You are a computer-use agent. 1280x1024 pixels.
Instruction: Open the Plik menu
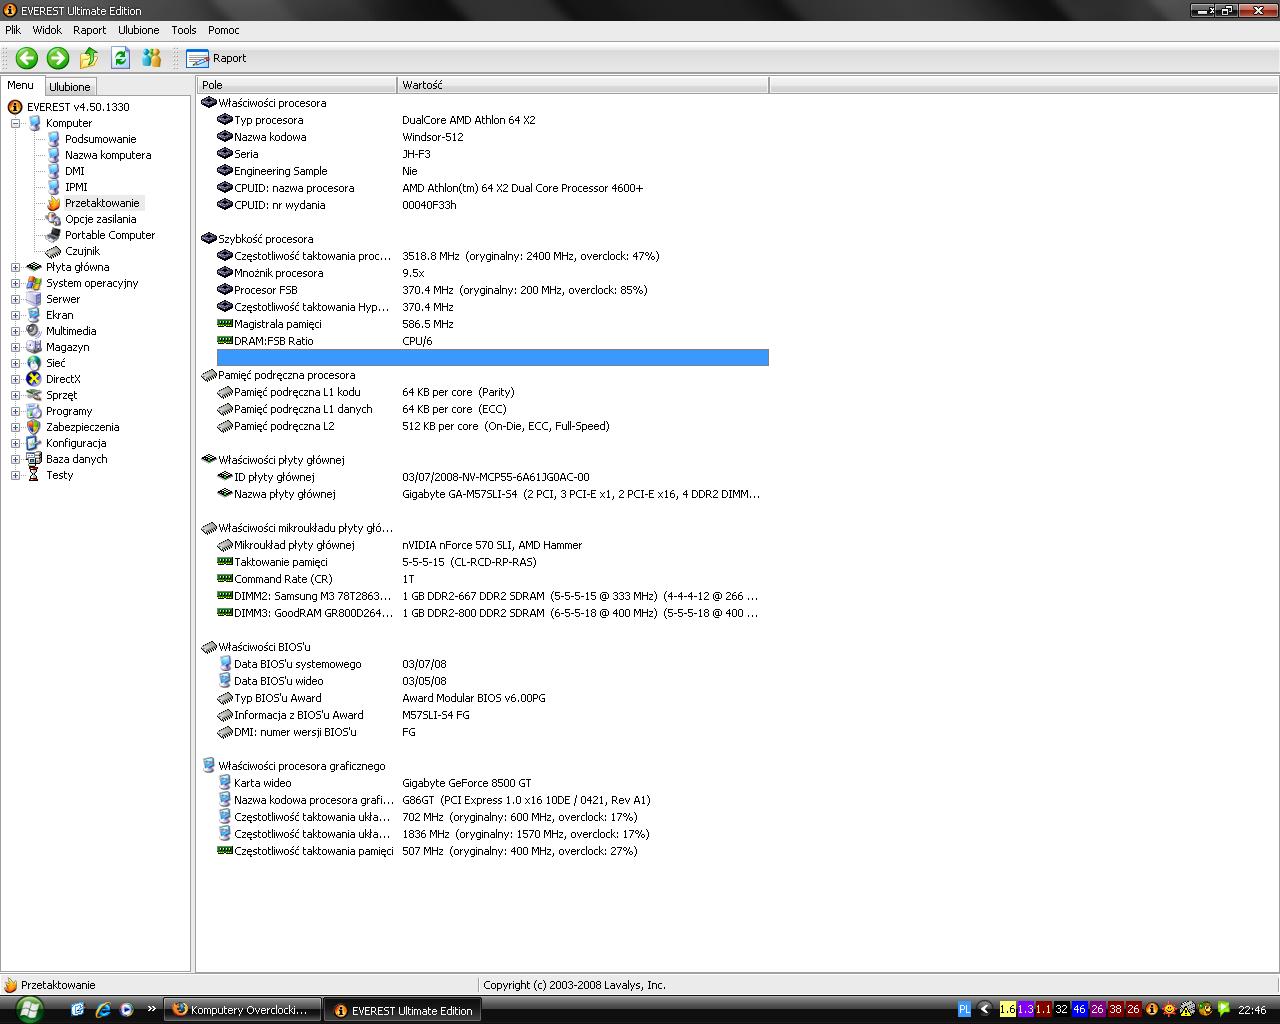click(13, 30)
